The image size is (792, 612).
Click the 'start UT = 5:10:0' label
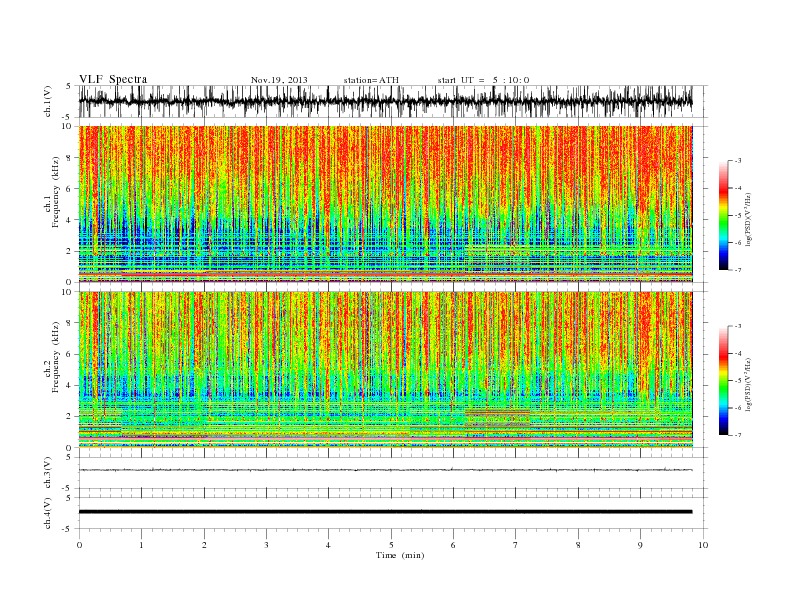coord(483,80)
